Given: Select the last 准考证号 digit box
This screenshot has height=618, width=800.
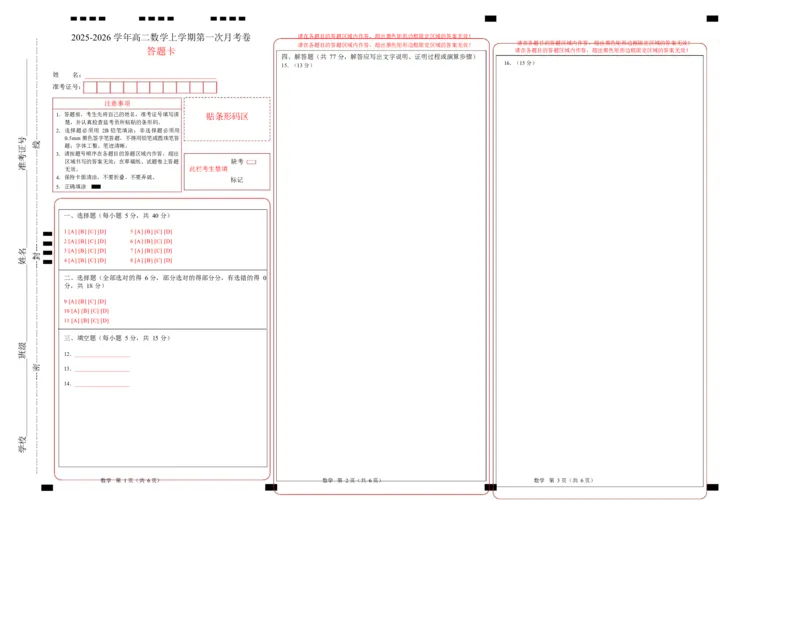Looking at the screenshot, I should [210, 88].
